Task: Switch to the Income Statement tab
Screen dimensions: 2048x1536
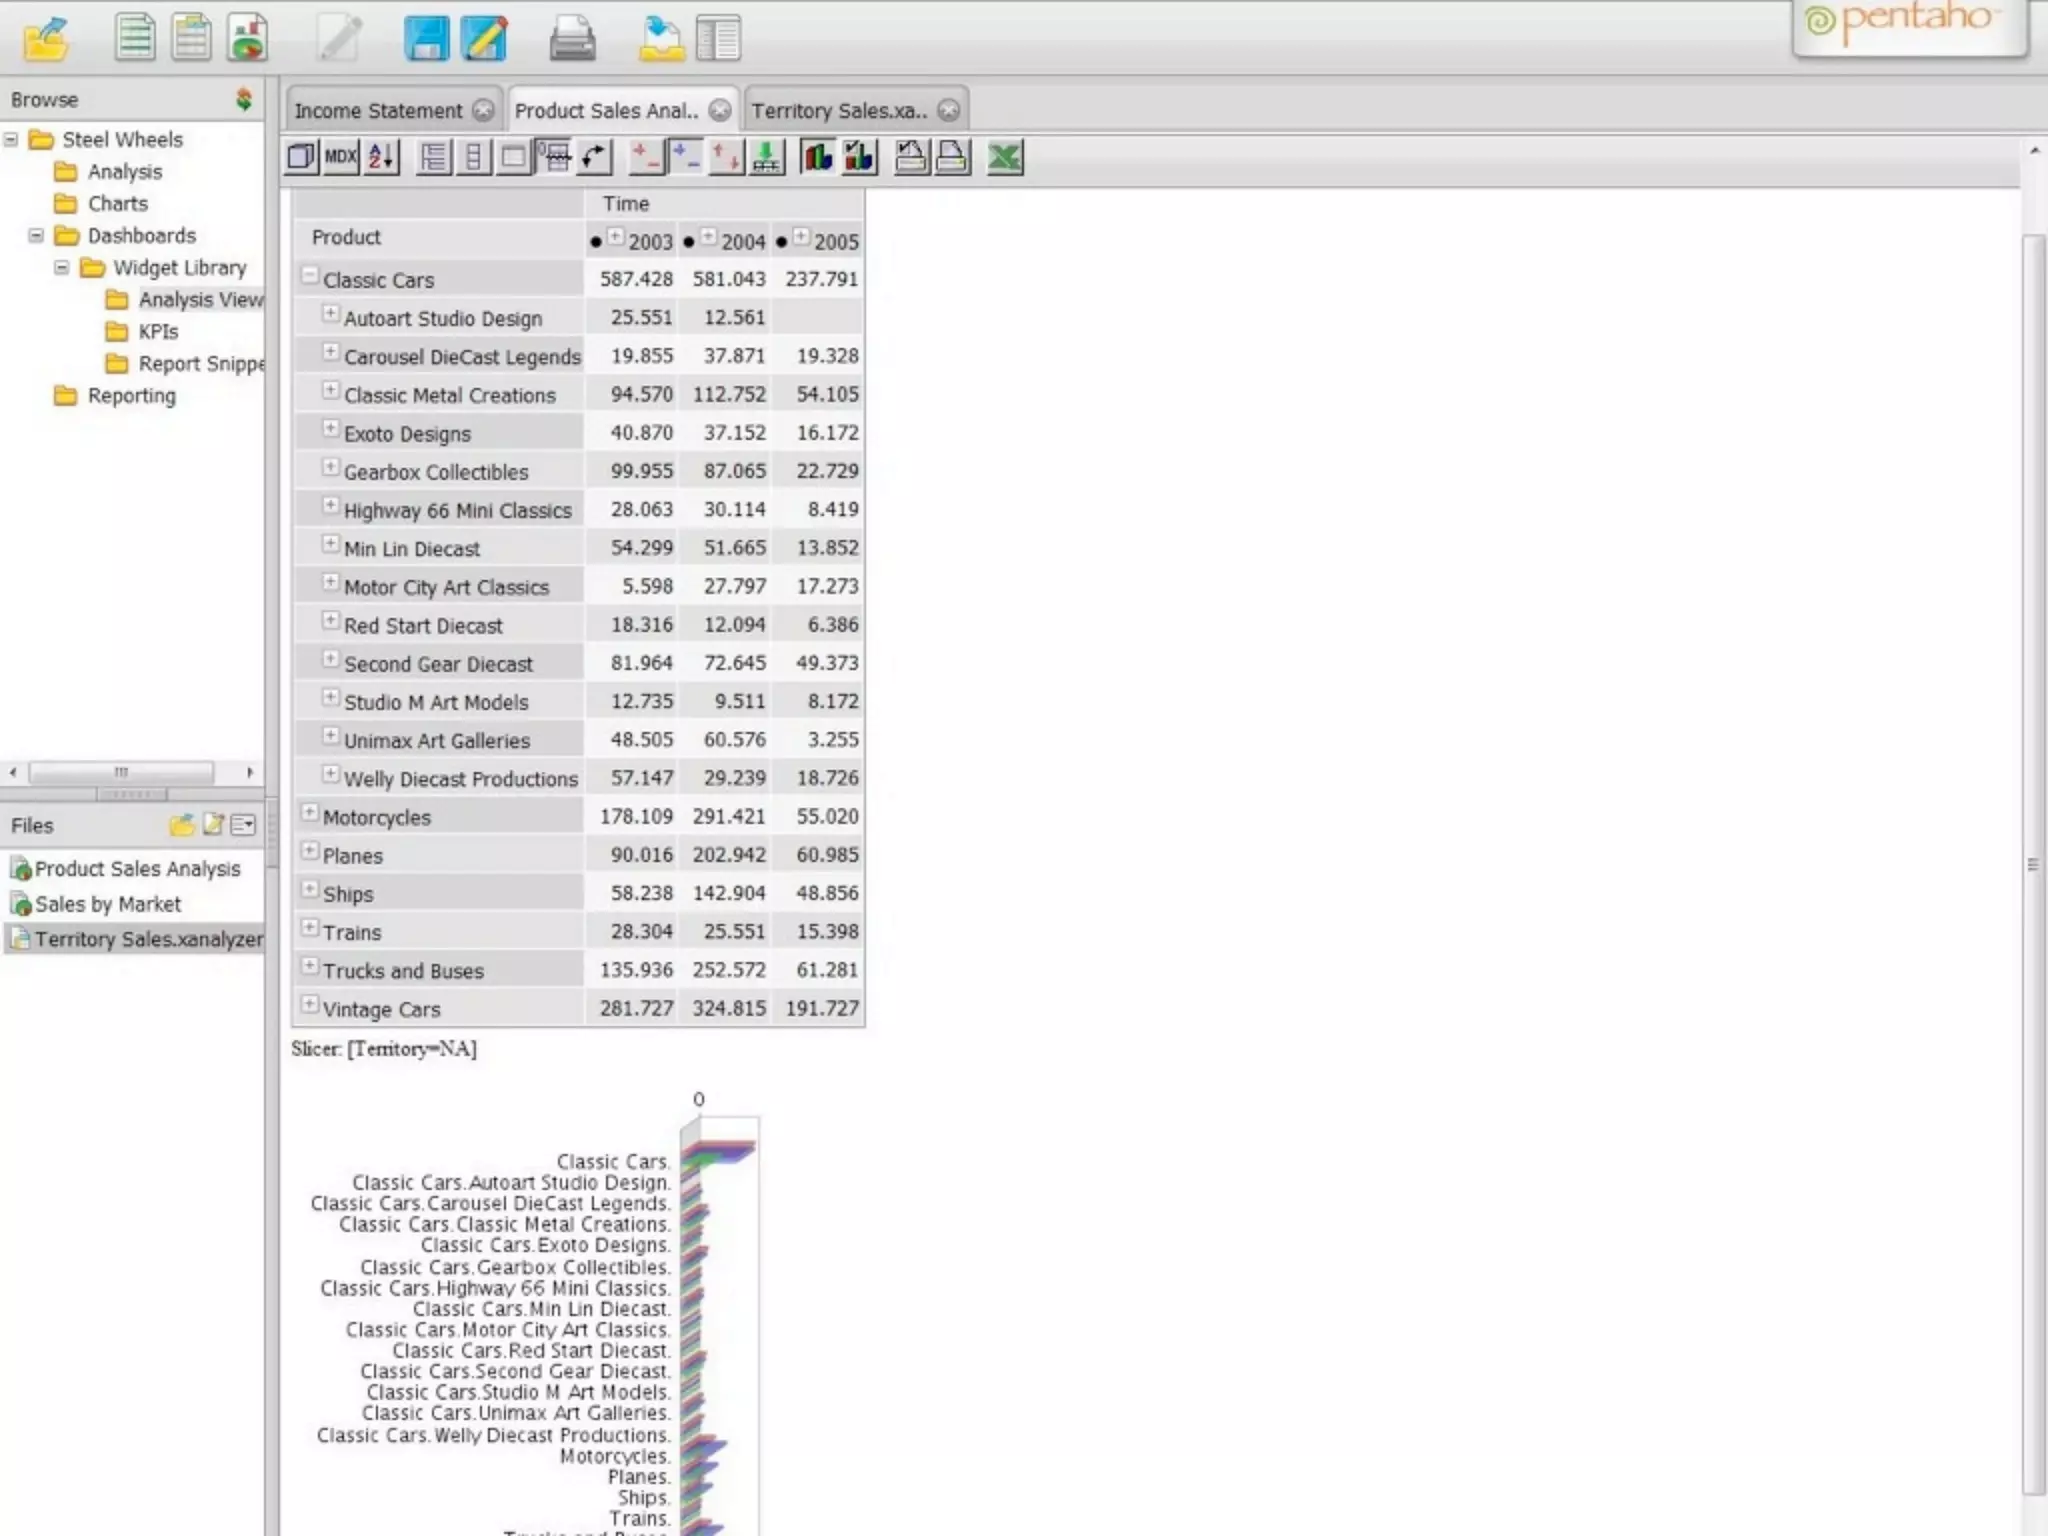Action: pyautogui.click(x=378, y=111)
